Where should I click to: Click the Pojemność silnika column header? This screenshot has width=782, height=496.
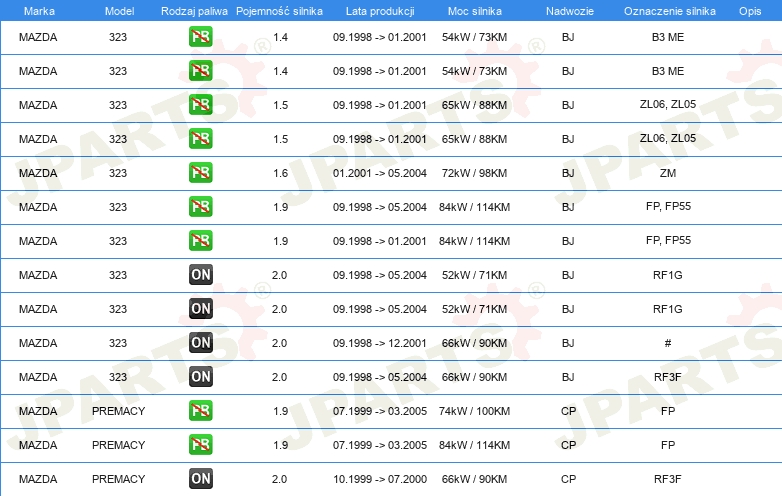tap(279, 11)
